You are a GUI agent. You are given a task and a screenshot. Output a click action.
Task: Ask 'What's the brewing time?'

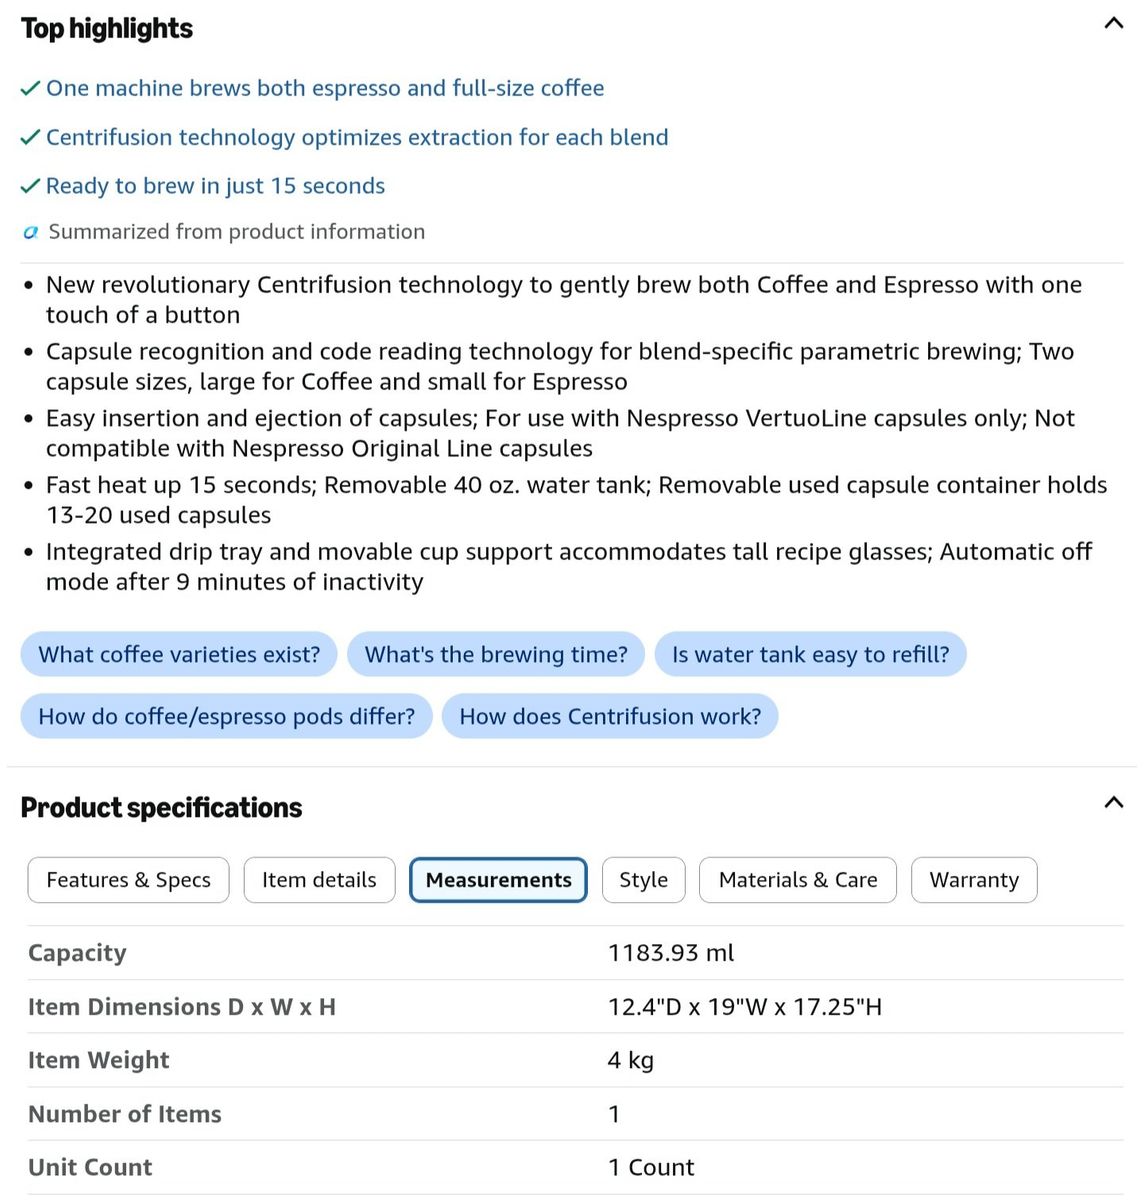pos(496,654)
